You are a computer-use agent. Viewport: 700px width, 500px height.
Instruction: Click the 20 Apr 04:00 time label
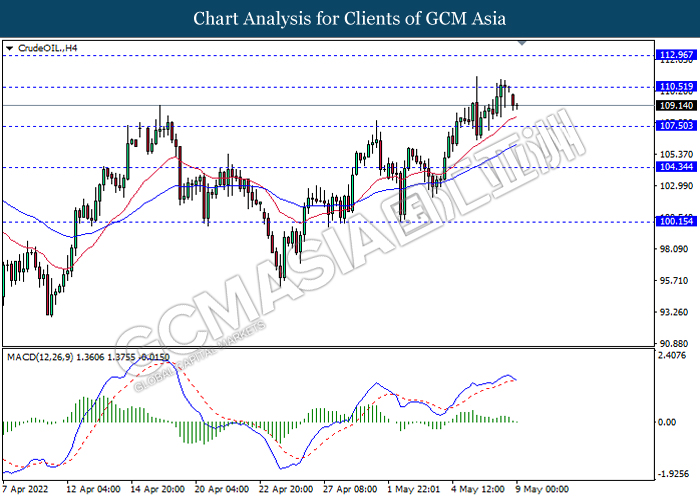(222, 489)
